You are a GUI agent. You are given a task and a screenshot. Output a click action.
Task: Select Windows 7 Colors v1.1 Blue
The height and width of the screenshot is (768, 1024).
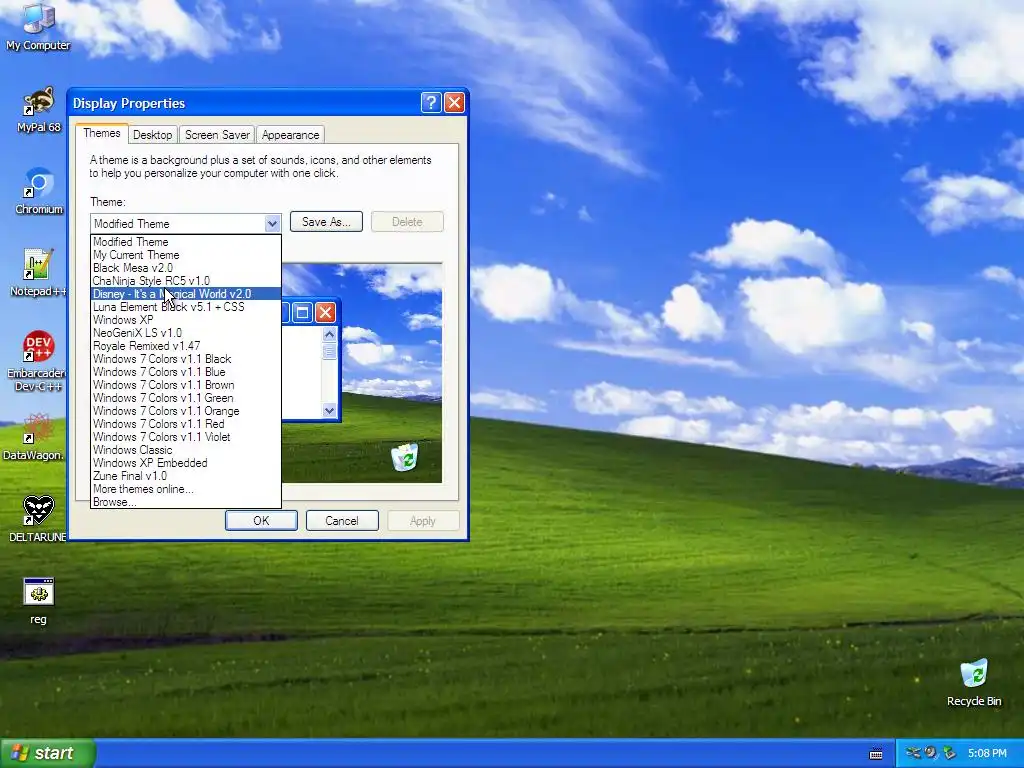click(185, 372)
